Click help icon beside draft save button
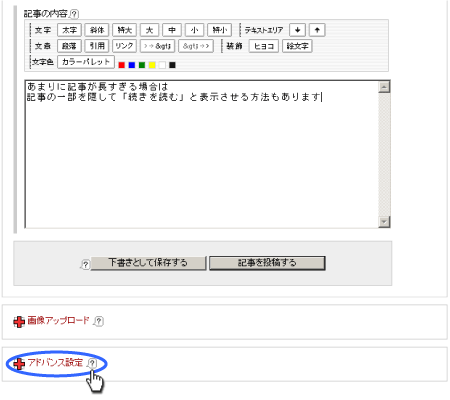450x400 pixels. pos(85,264)
